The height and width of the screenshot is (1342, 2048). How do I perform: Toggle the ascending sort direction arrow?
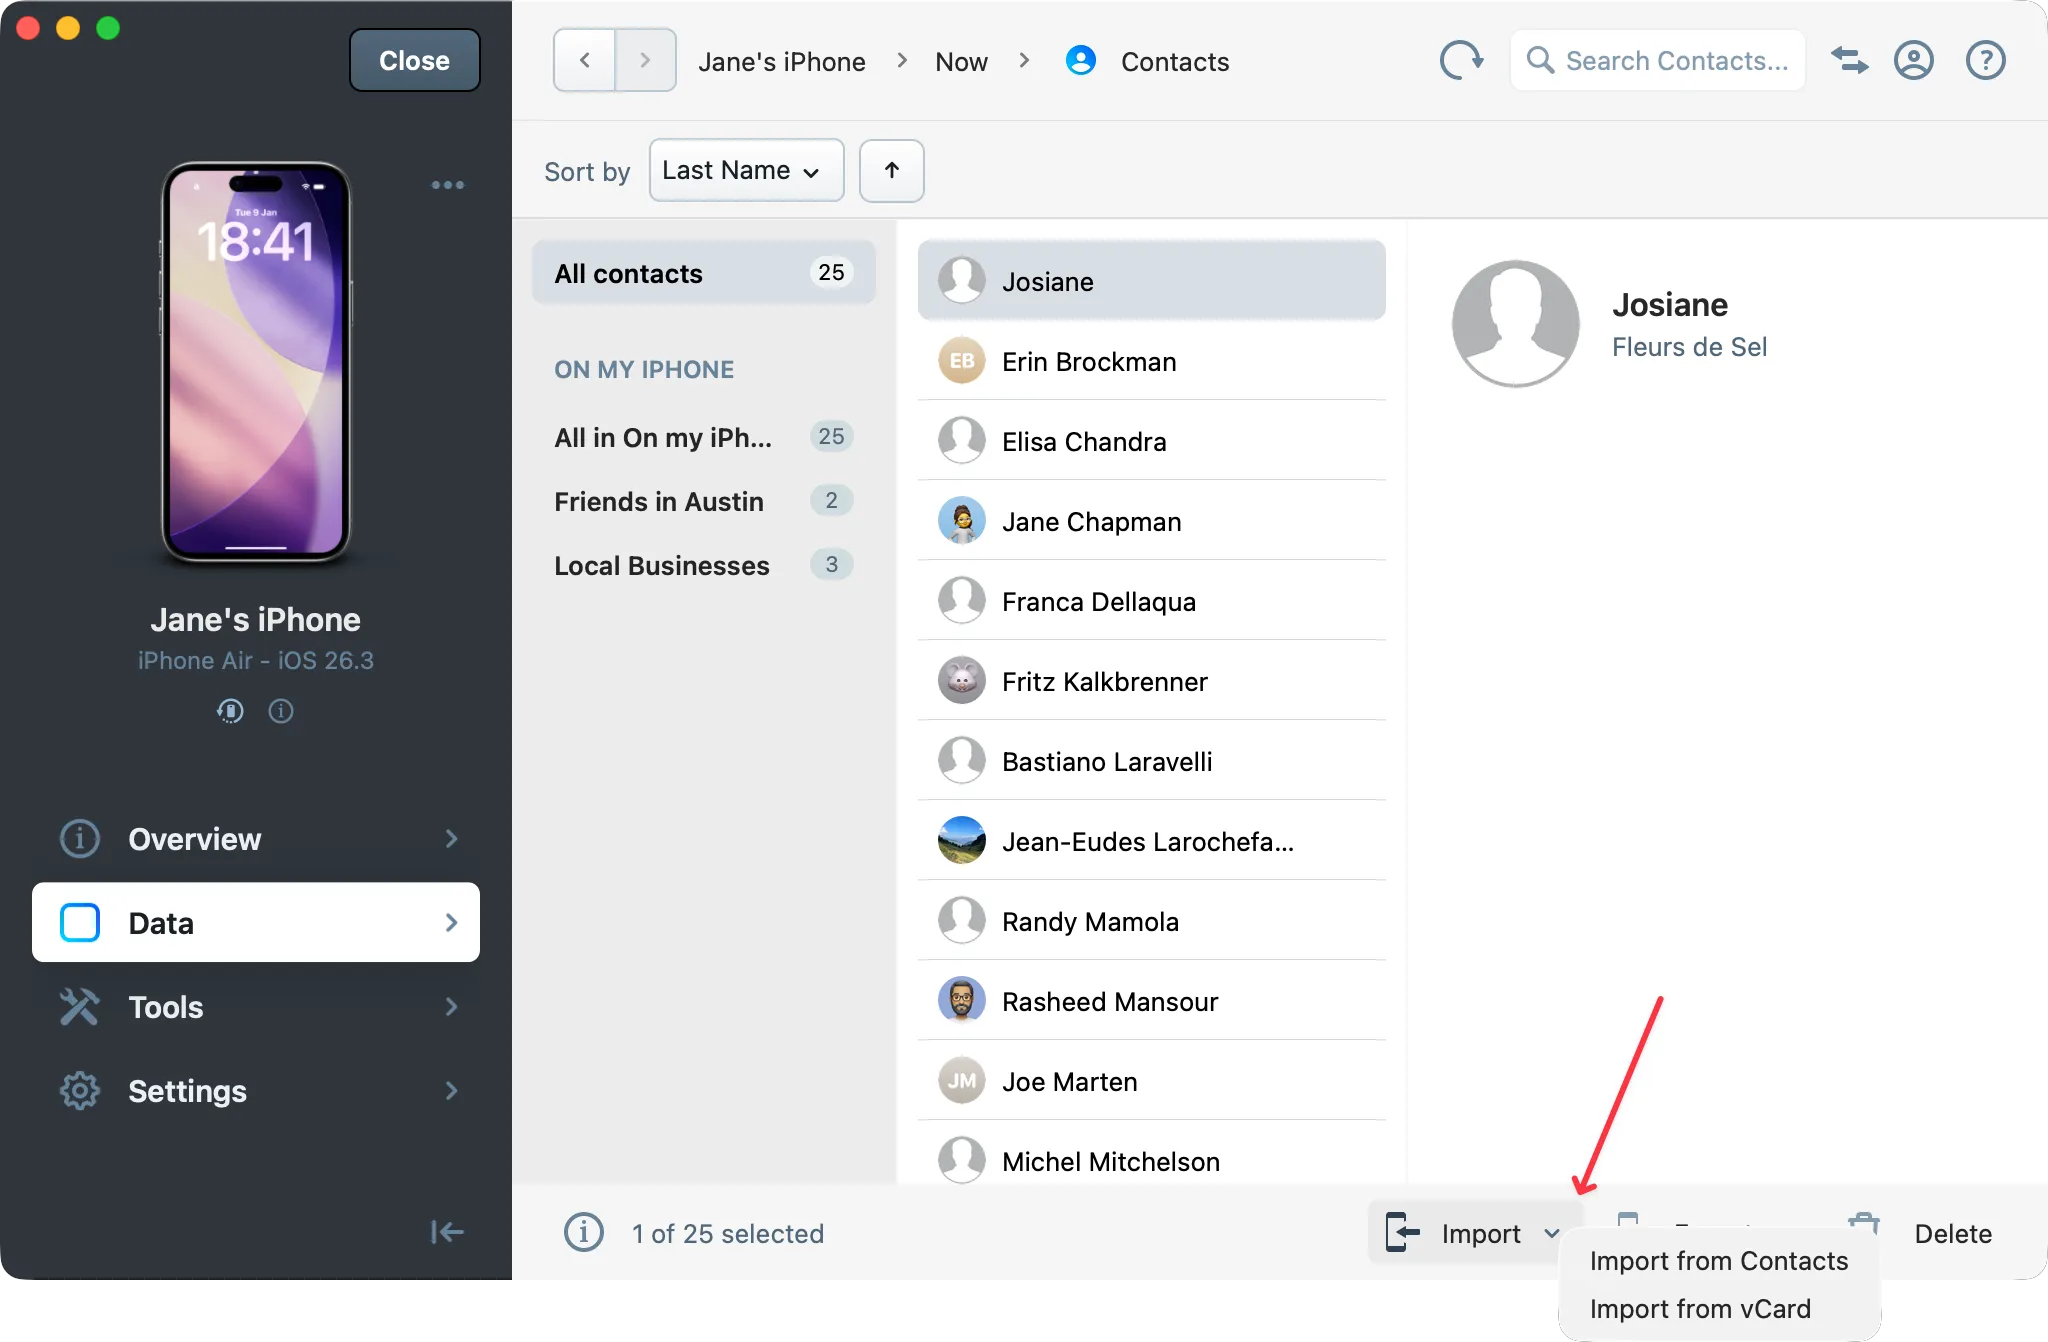[x=890, y=170]
